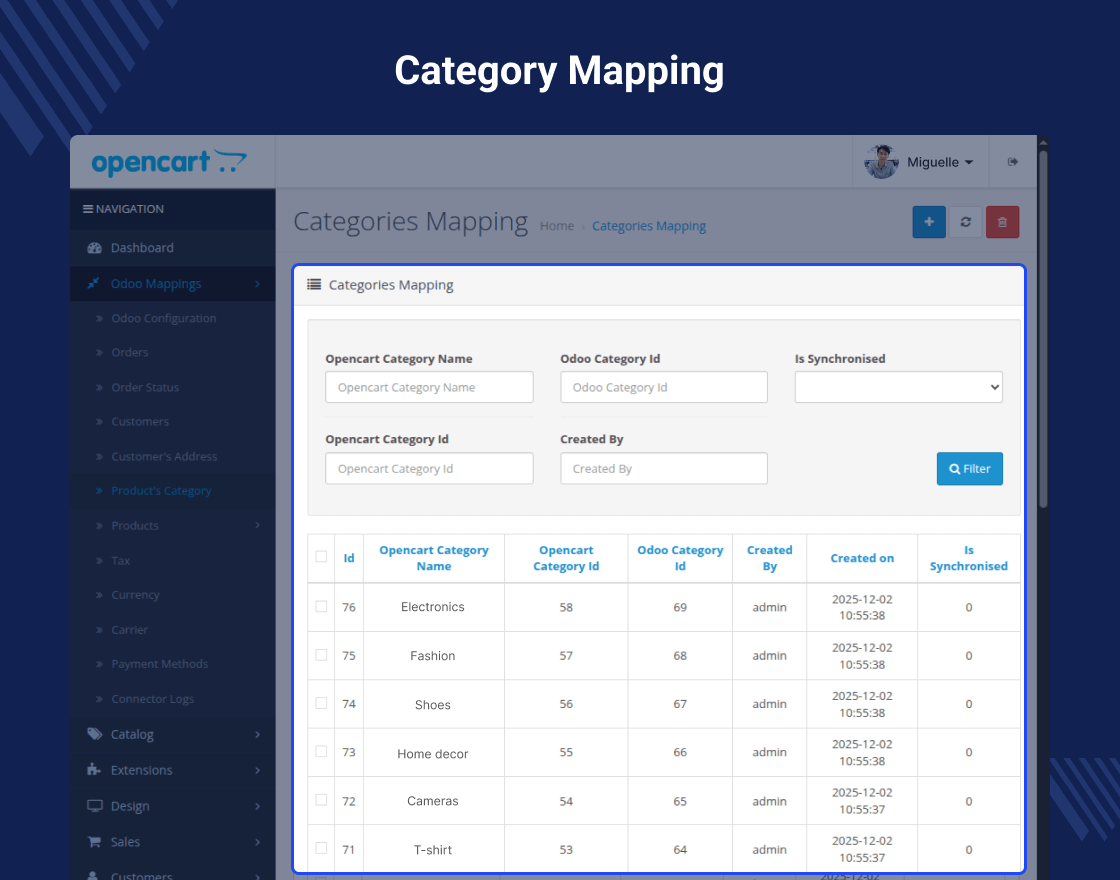Click the Sales cart icon
This screenshot has width=1120, height=880.
[94, 841]
